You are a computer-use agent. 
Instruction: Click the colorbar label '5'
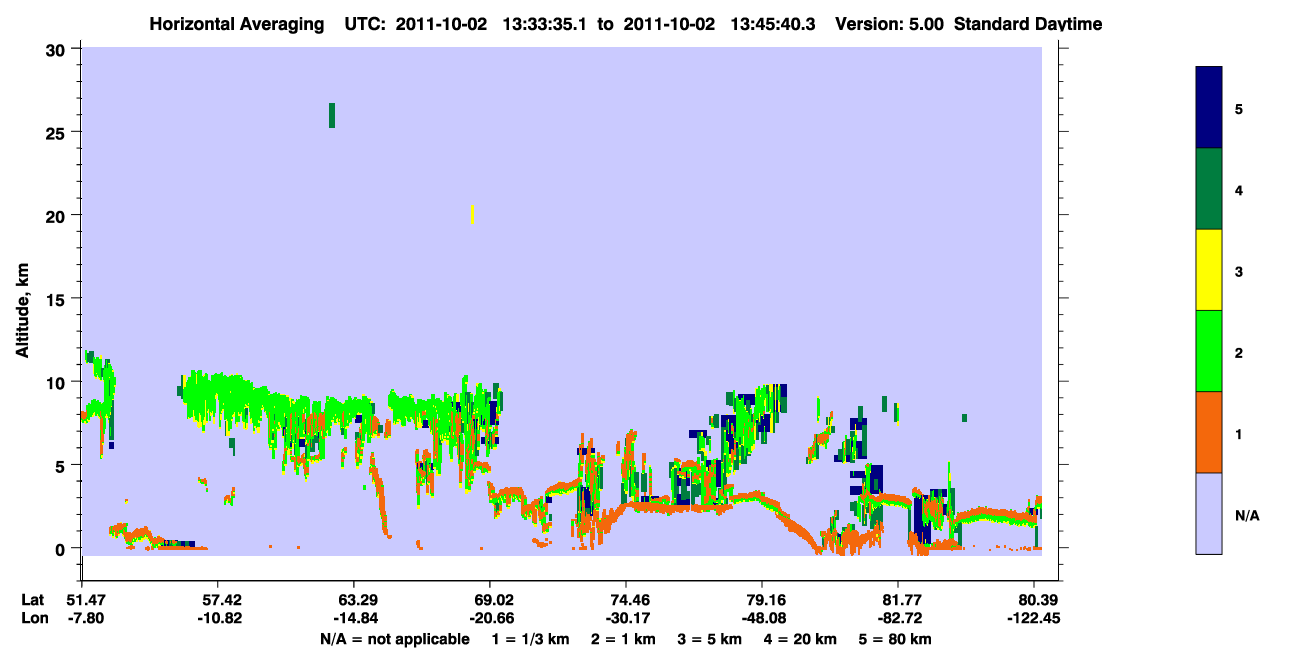click(x=1239, y=108)
